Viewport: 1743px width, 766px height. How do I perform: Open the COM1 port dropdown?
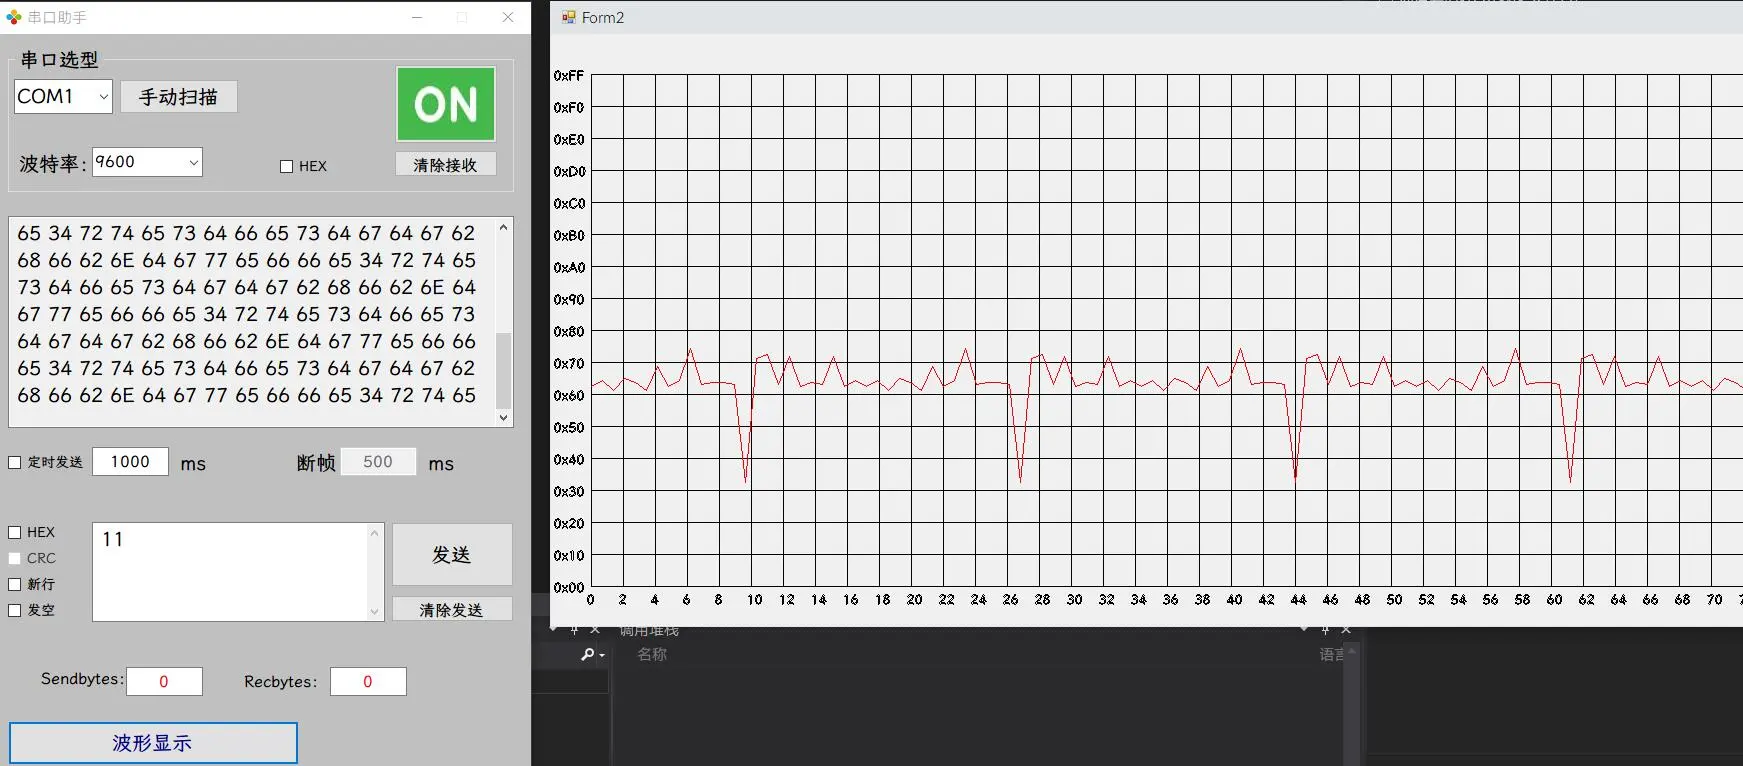coord(63,97)
